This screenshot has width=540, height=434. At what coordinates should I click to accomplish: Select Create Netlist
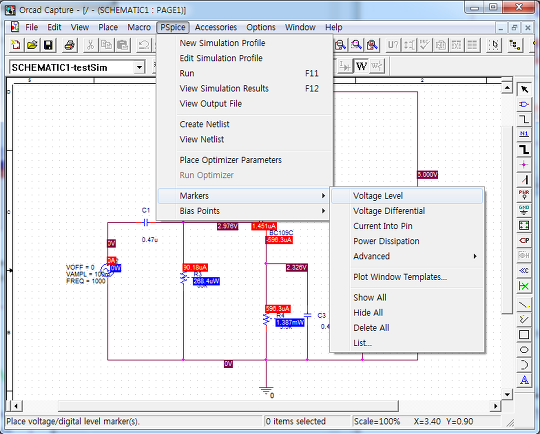coord(245,124)
